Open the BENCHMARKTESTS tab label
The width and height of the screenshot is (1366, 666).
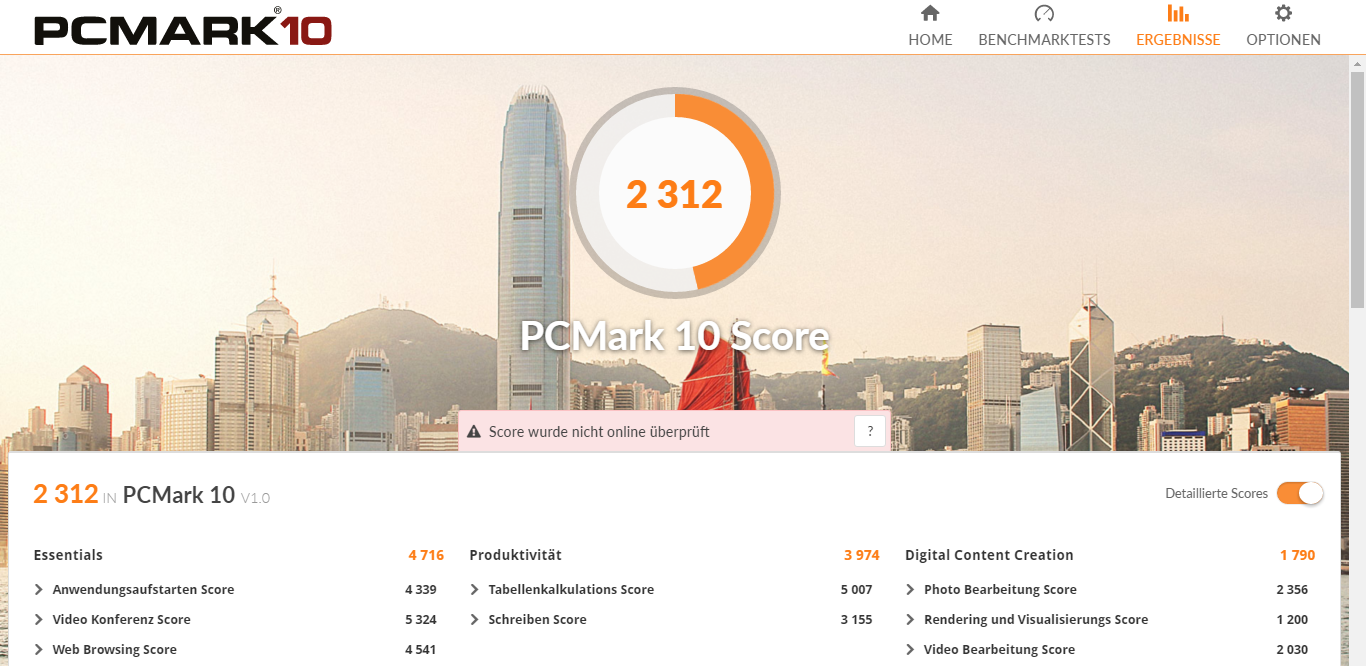[x=1044, y=40]
